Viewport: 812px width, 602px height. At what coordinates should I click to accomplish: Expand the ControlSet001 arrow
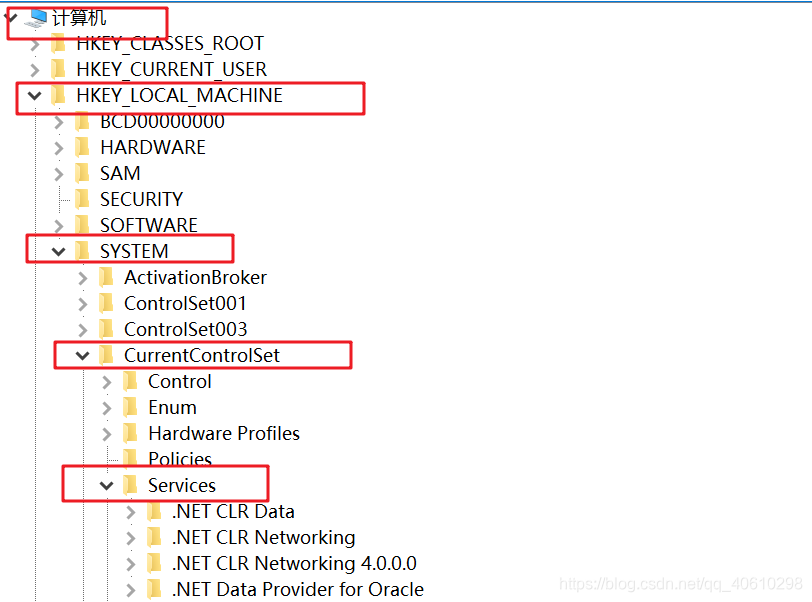point(83,305)
